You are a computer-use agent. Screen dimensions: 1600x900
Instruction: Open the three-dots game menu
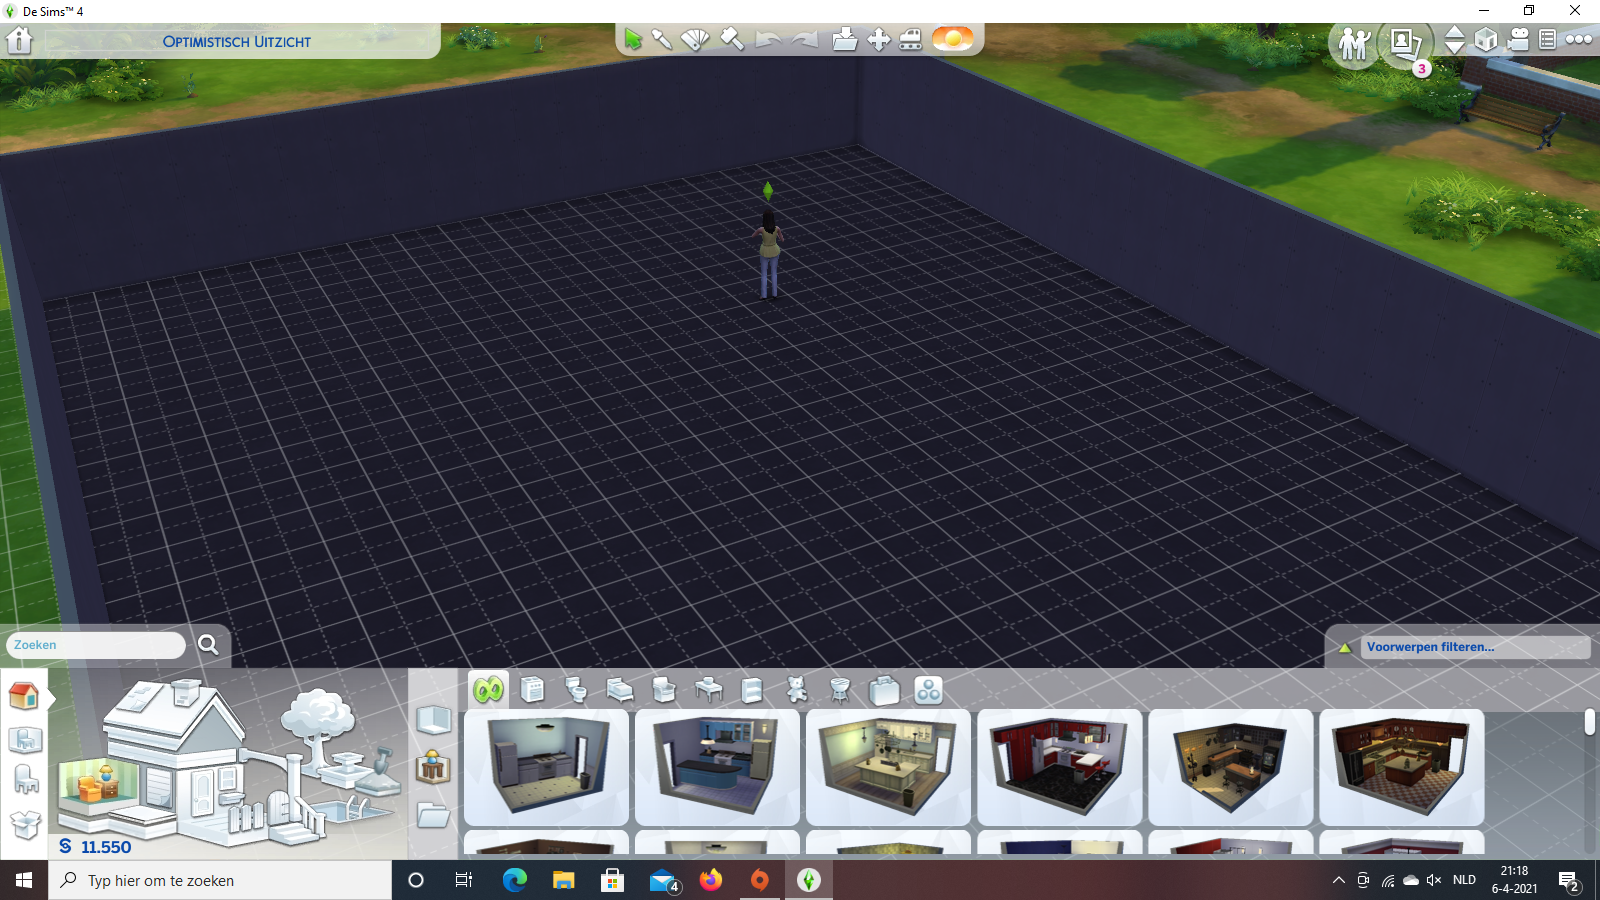click(1579, 40)
